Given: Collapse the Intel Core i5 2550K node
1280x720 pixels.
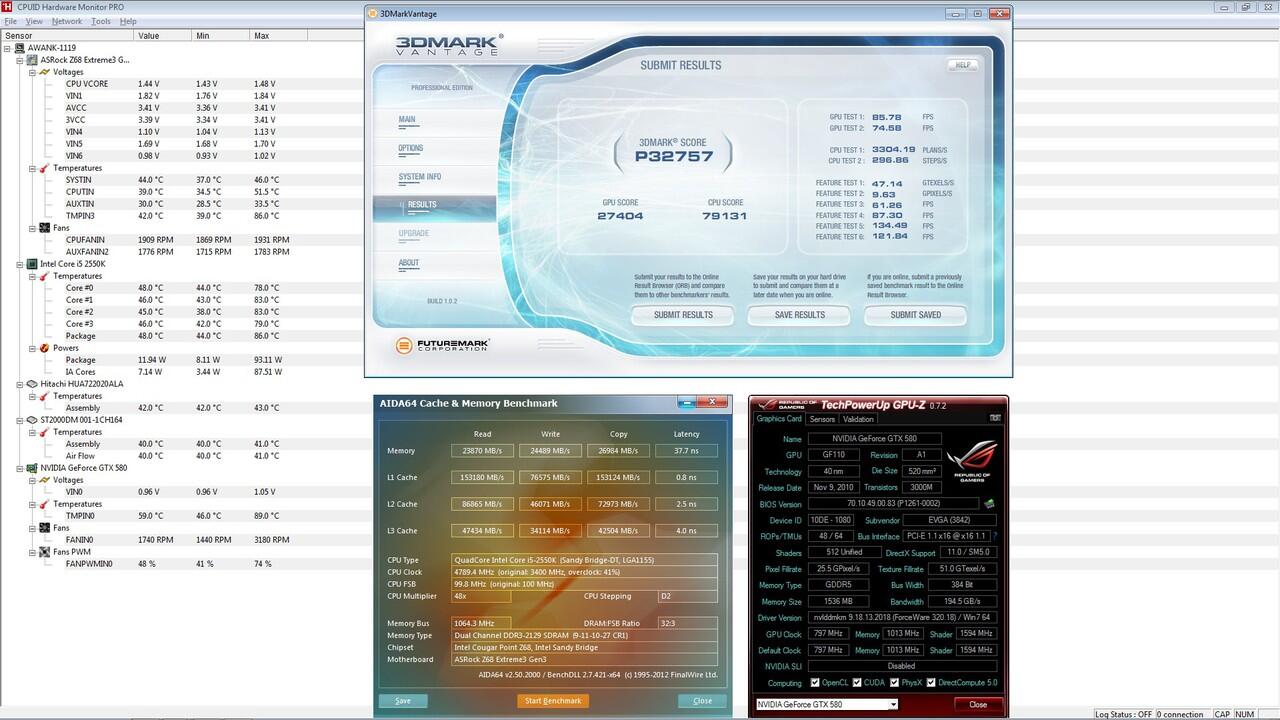Looking at the screenshot, I should [20, 264].
